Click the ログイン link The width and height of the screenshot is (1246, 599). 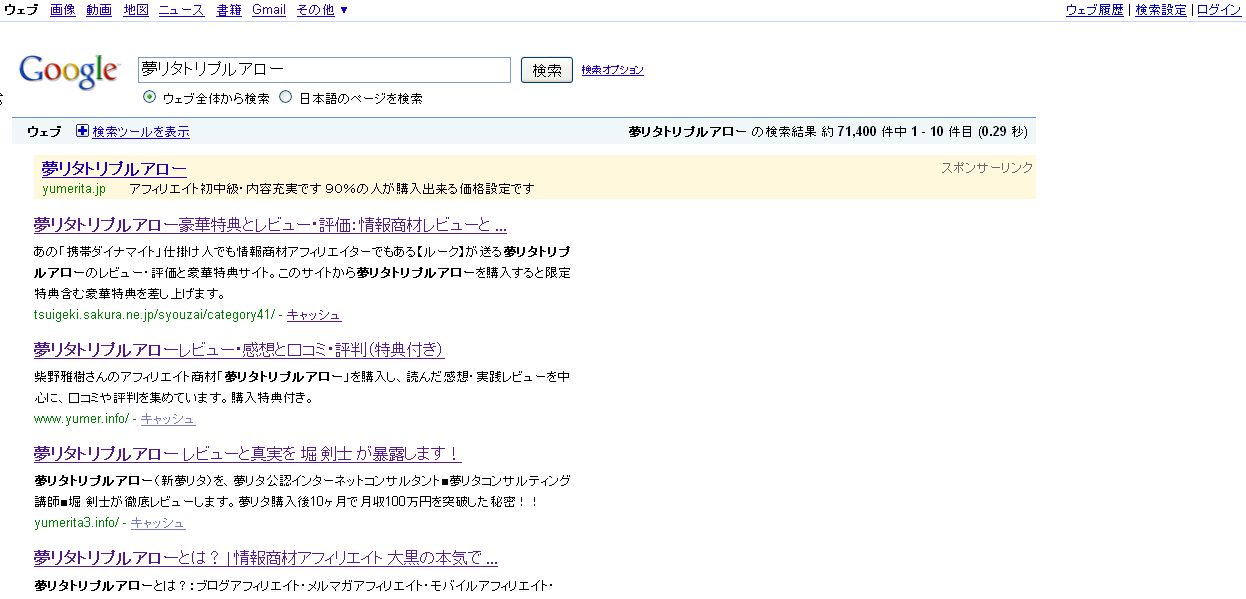pos(1219,10)
